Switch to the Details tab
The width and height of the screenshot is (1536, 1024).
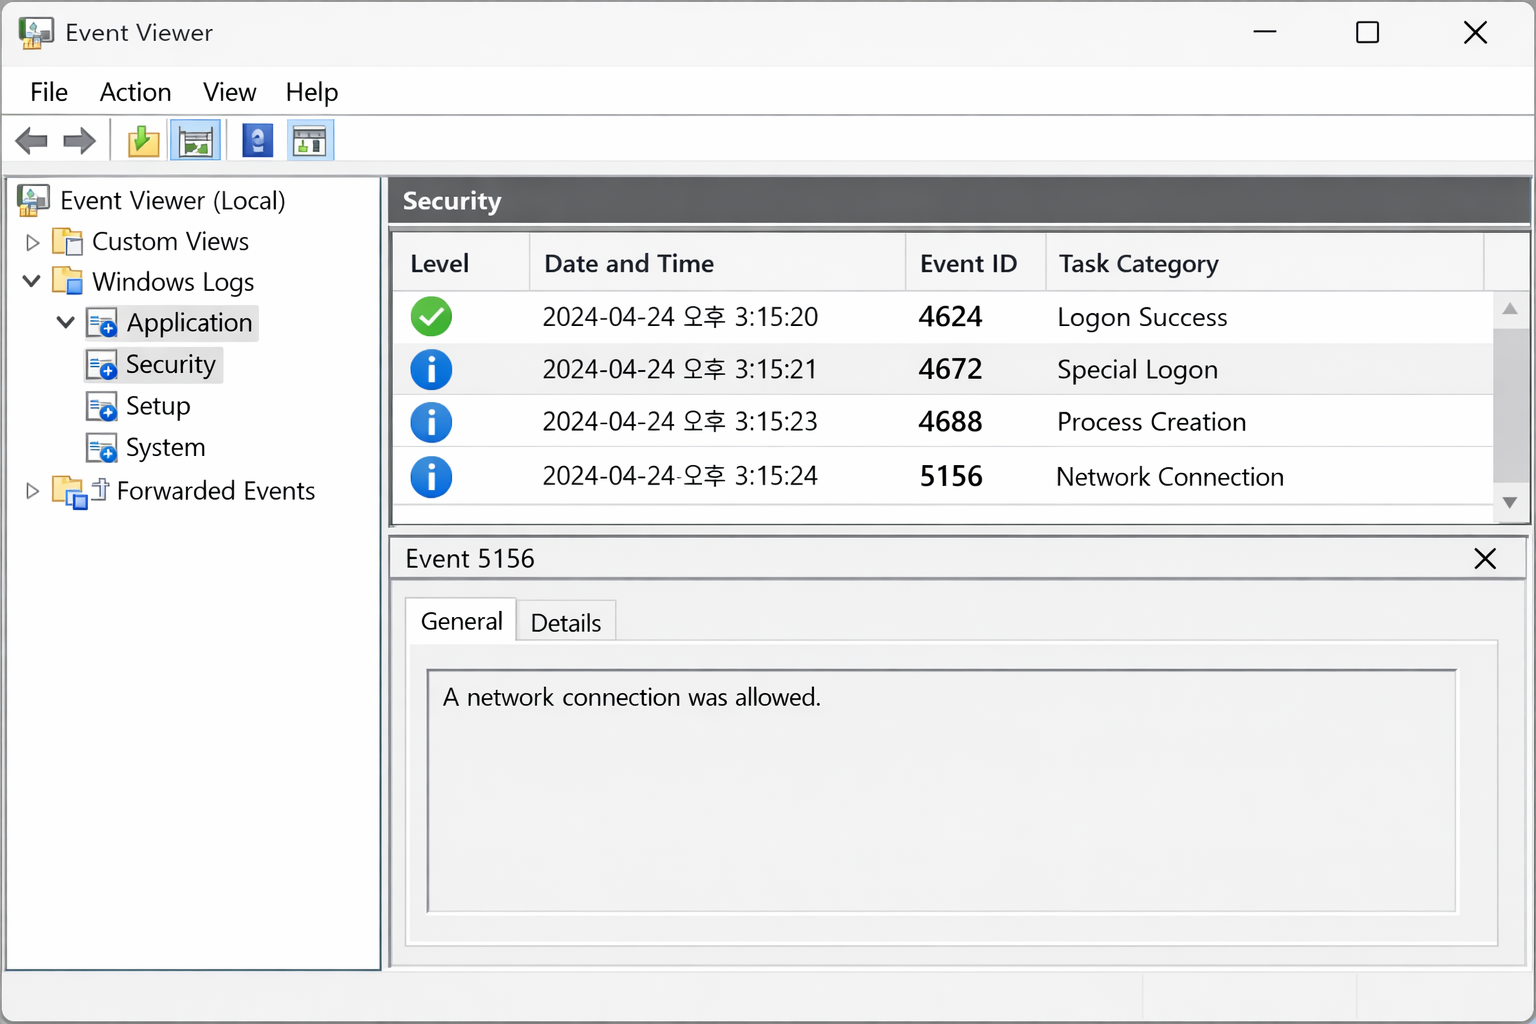pos(565,623)
